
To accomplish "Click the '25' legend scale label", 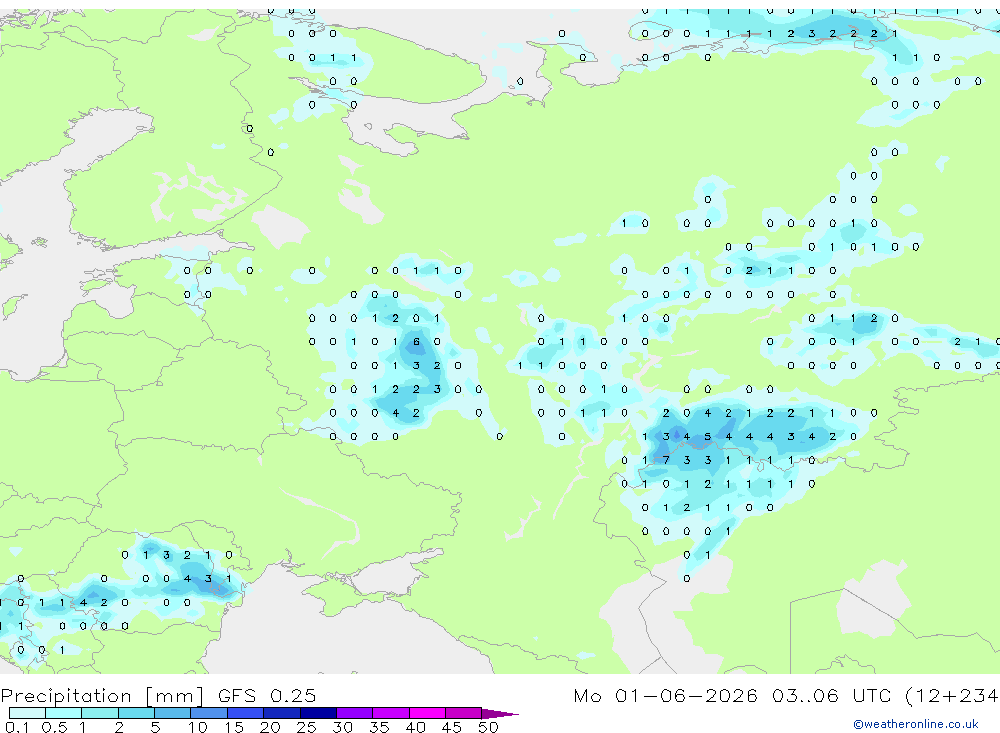I will point(306,727).
